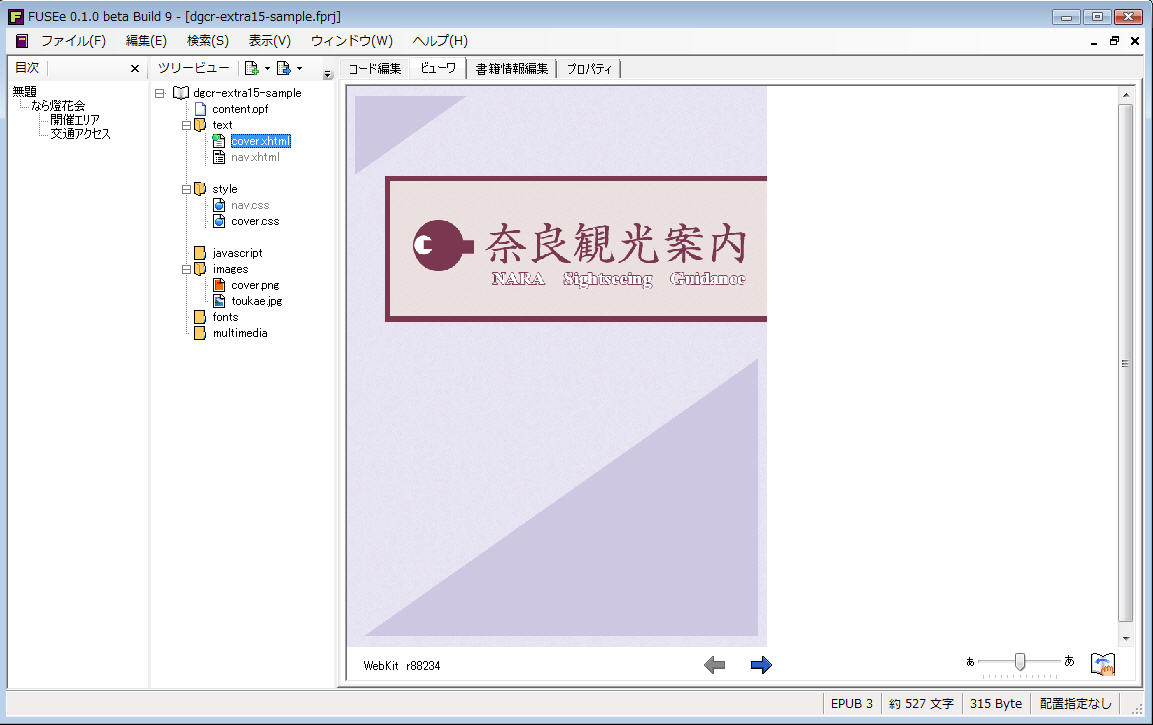Switch to the 書籍情報編集 tab
The image size is (1153, 725).
512,69
